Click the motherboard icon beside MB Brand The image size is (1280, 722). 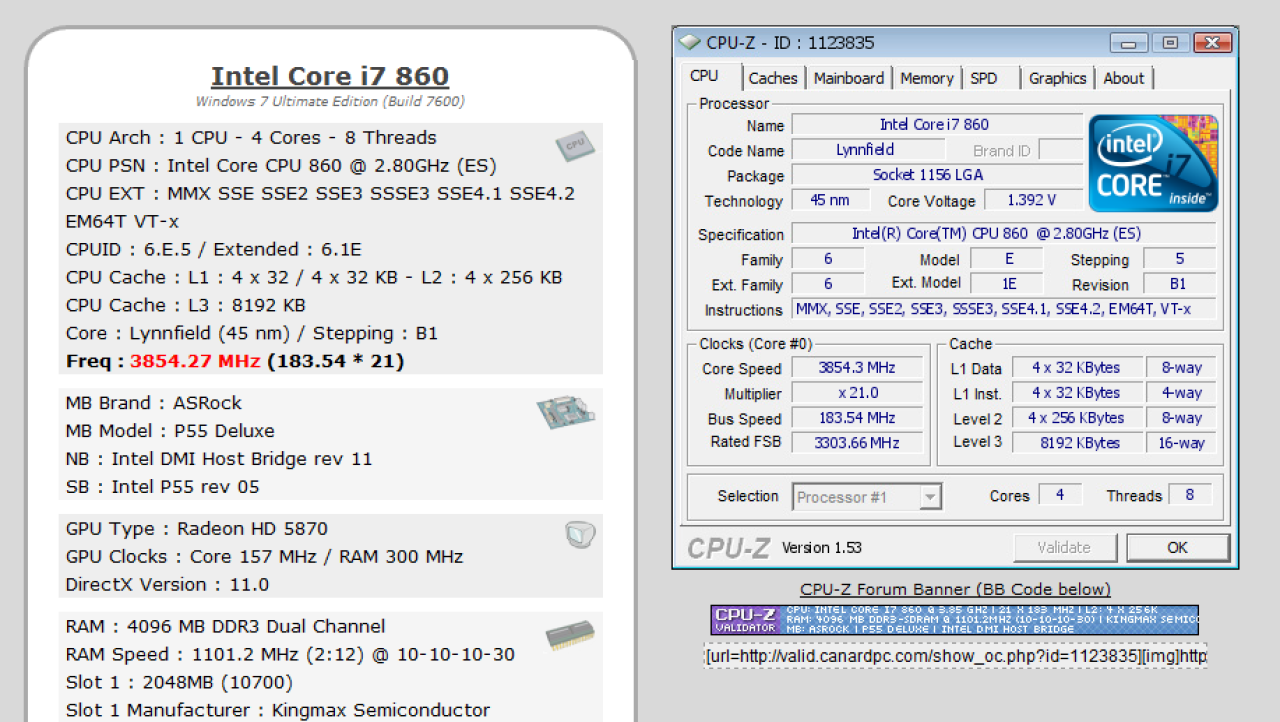tap(565, 412)
